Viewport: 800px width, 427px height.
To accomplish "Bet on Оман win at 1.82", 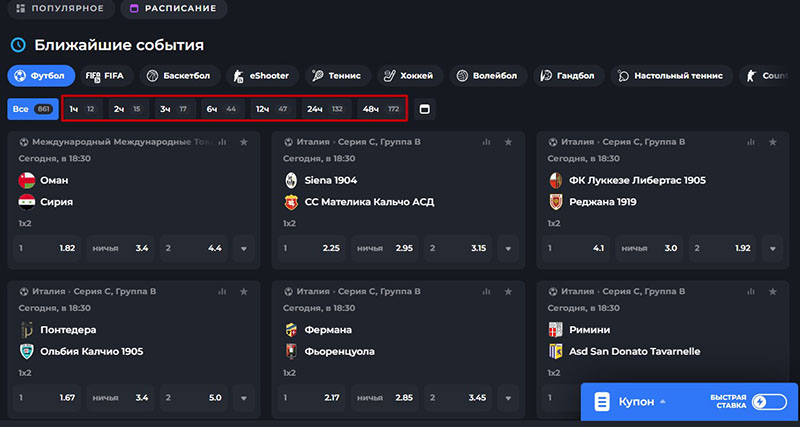I will (48, 248).
